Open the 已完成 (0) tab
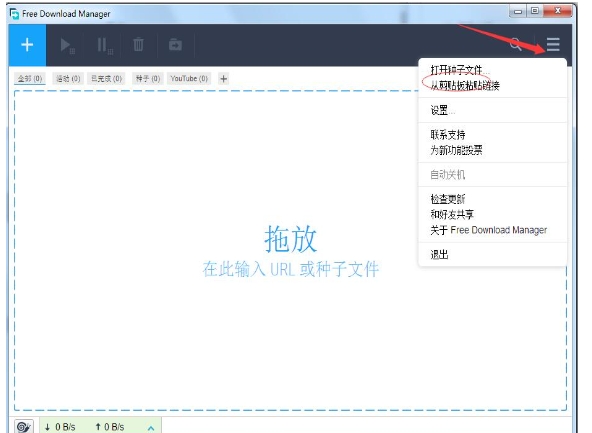The height and width of the screenshot is (433, 592). coord(106,79)
